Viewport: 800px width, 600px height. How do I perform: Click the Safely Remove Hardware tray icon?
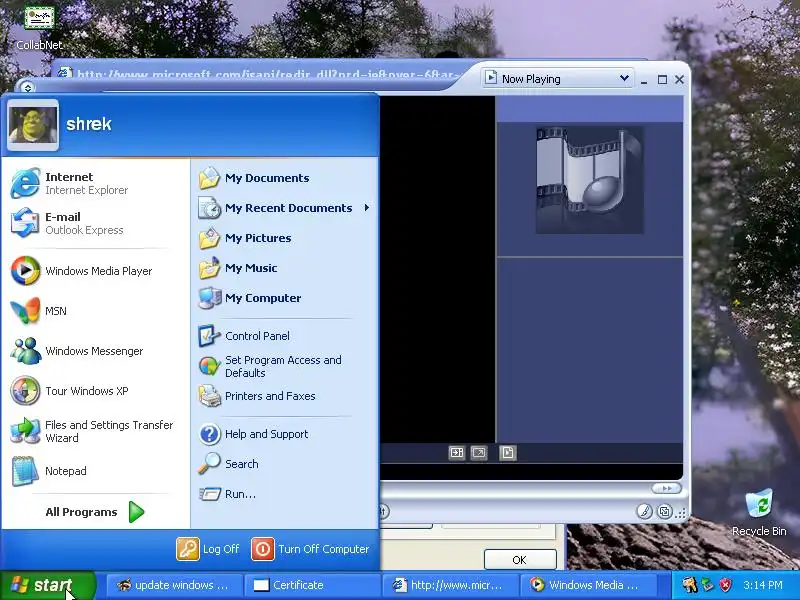[x=708, y=585]
